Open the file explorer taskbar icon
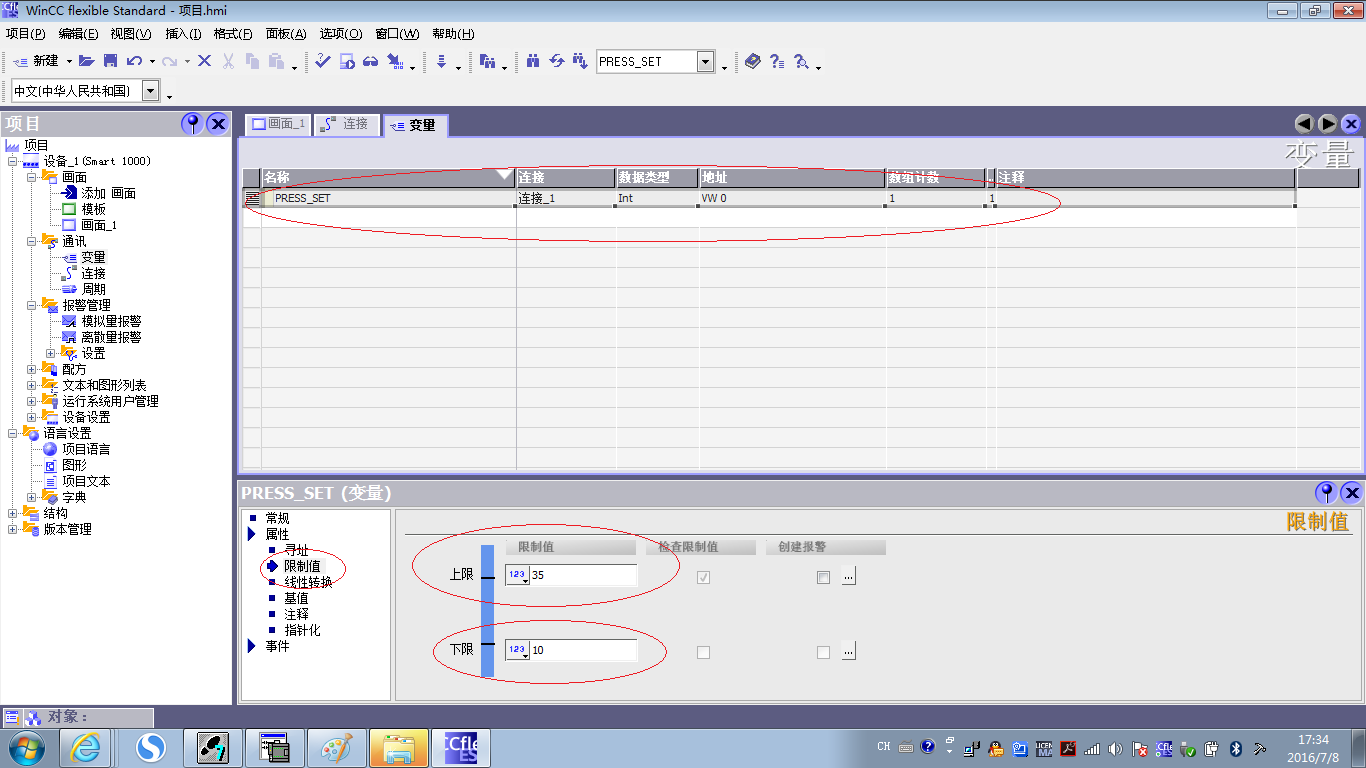This screenshot has width=1366, height=768. (x=399, y=747)
